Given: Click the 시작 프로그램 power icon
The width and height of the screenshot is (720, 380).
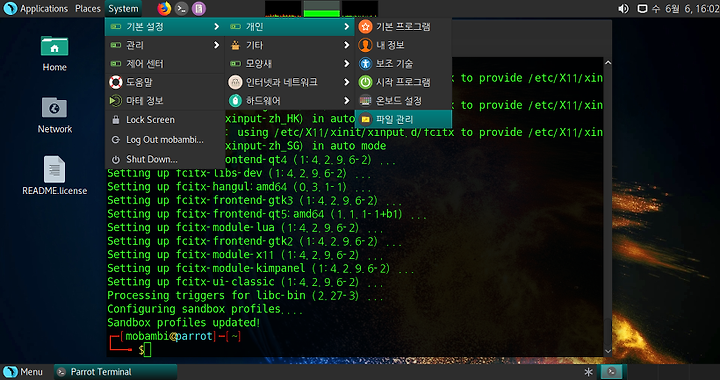Looking at the screenshot, I should coord(366,82).
